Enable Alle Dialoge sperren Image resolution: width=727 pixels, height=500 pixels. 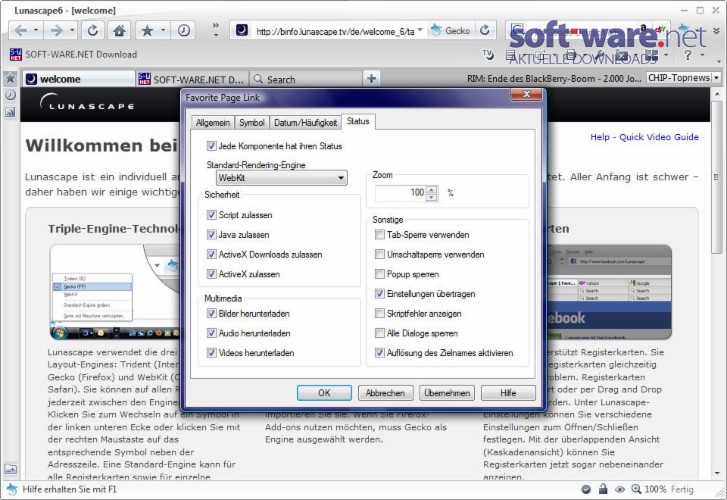380,333
